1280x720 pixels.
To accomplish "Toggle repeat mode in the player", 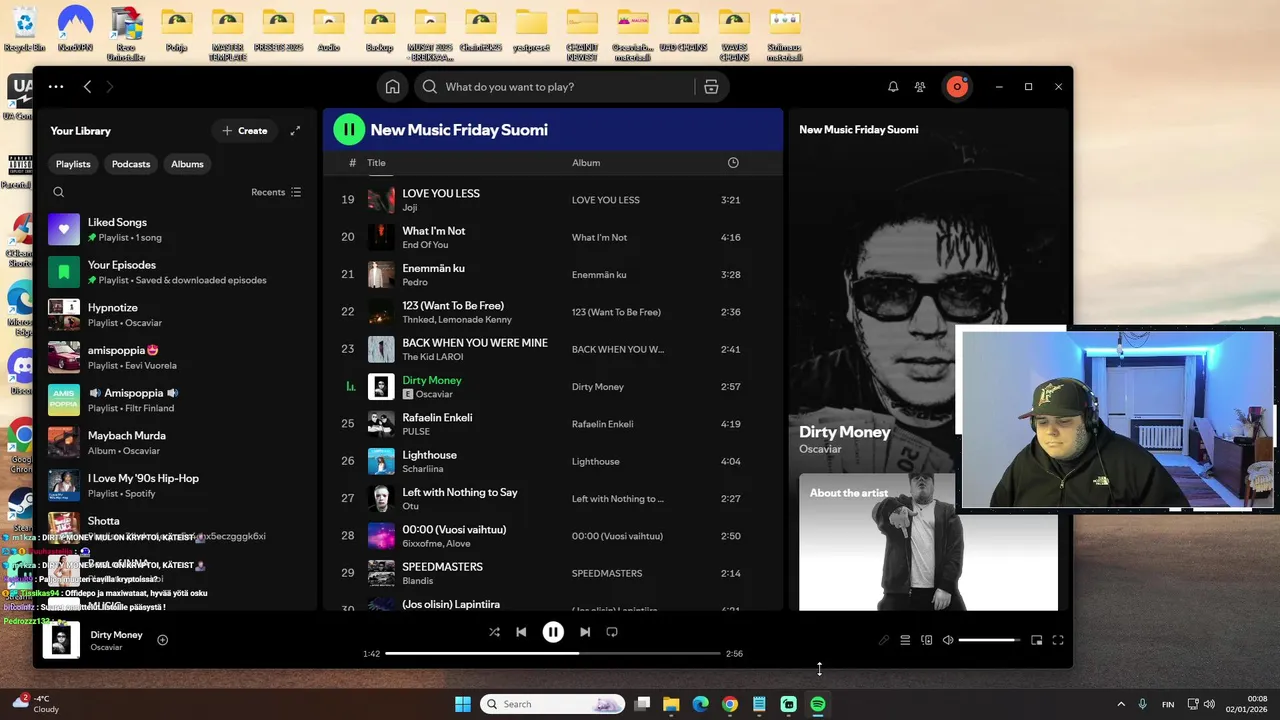I will coord(612,632).
